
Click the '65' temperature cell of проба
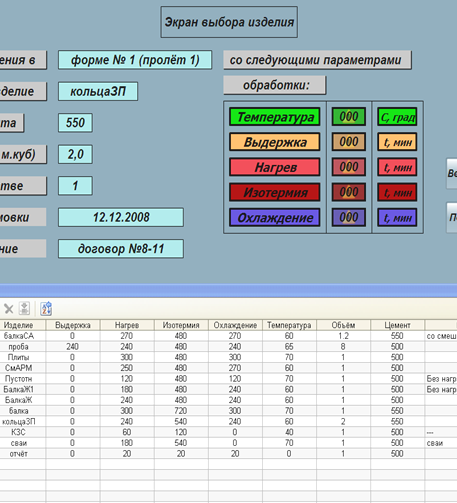coord(289,346)
